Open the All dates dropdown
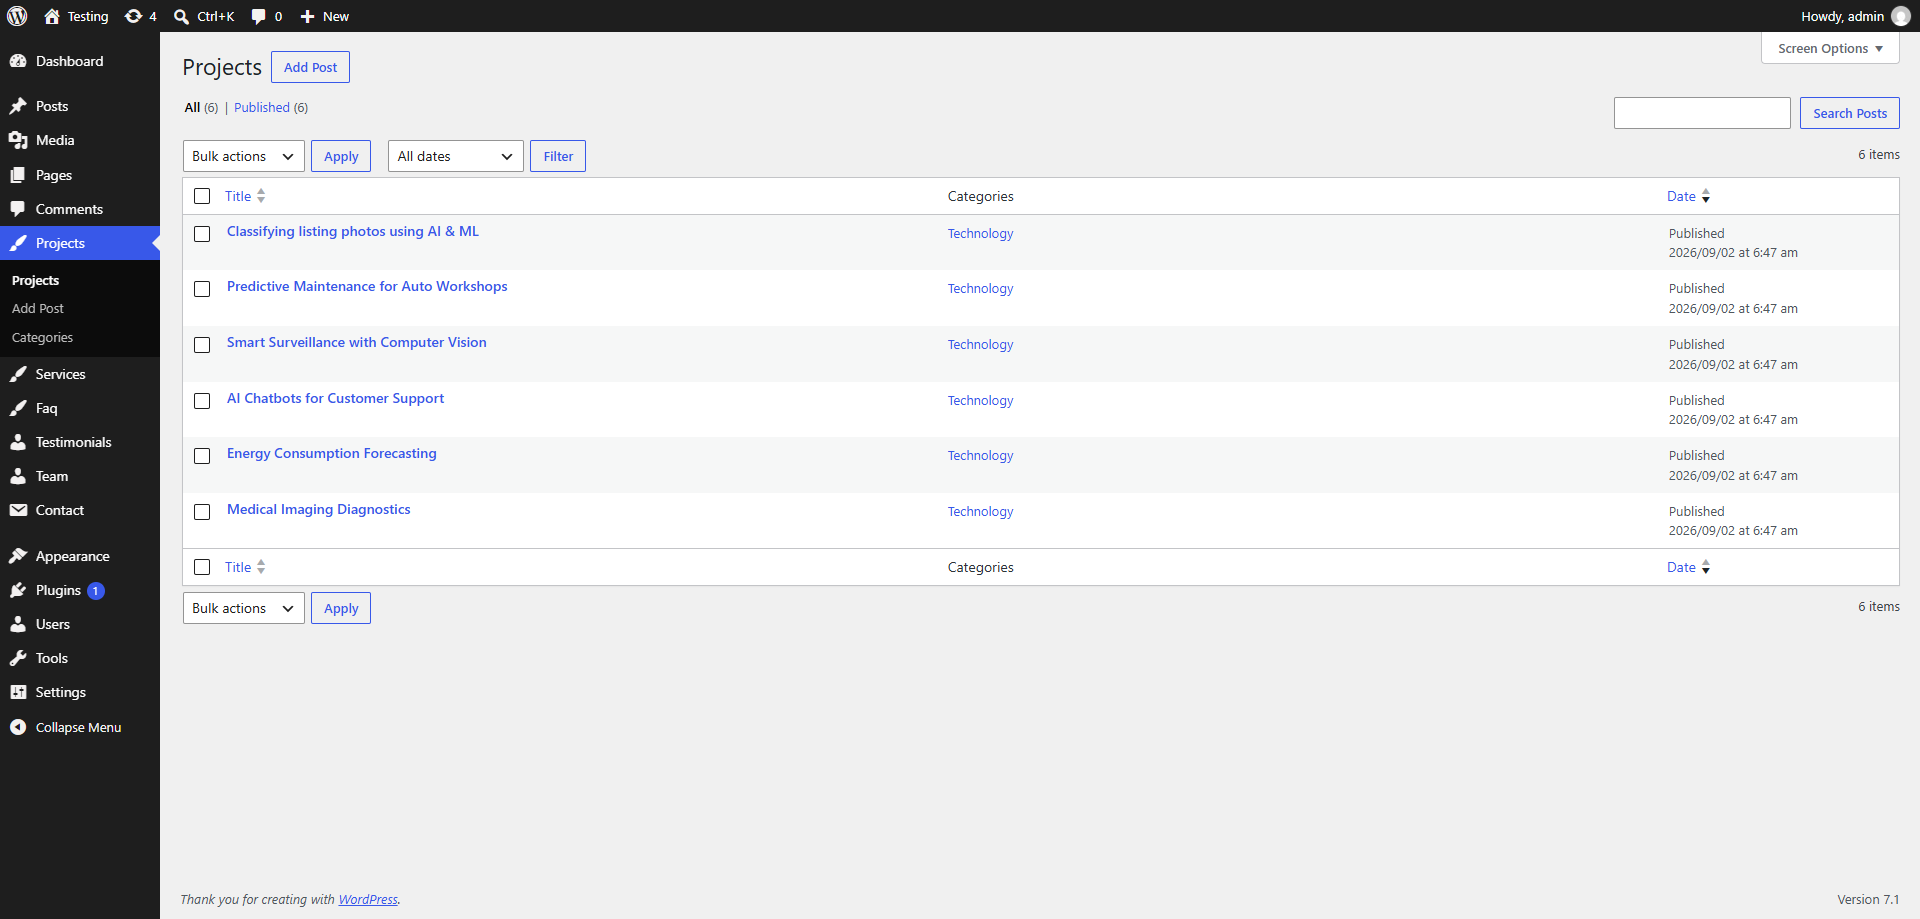Viewport: 1920px width, 919px height. pyautogui.click(x=456, y=156)
